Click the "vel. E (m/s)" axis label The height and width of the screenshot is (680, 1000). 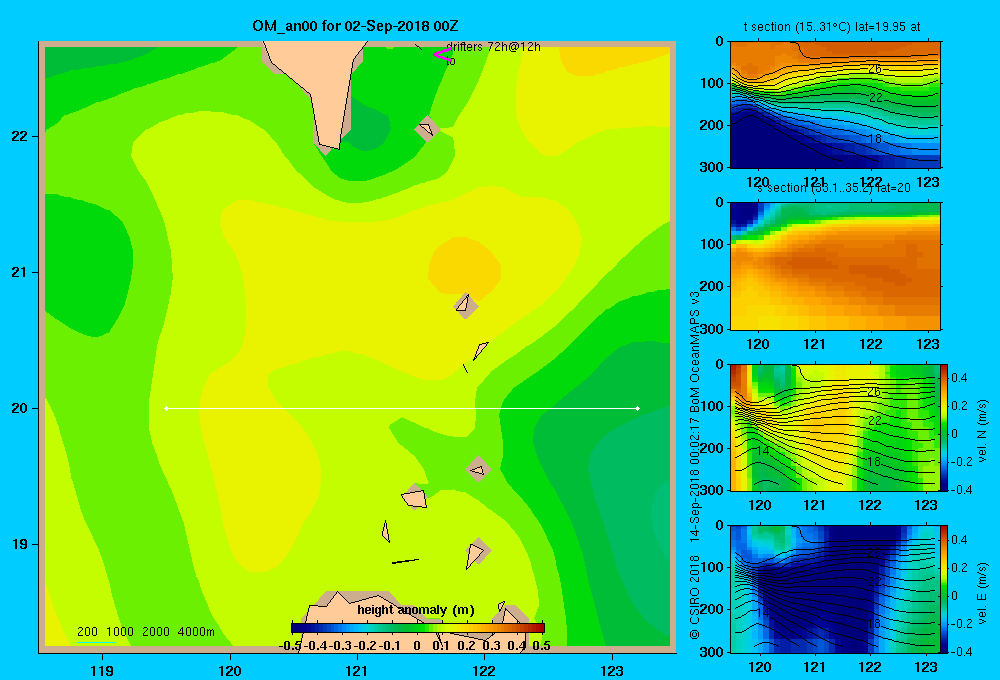[982, 592]
